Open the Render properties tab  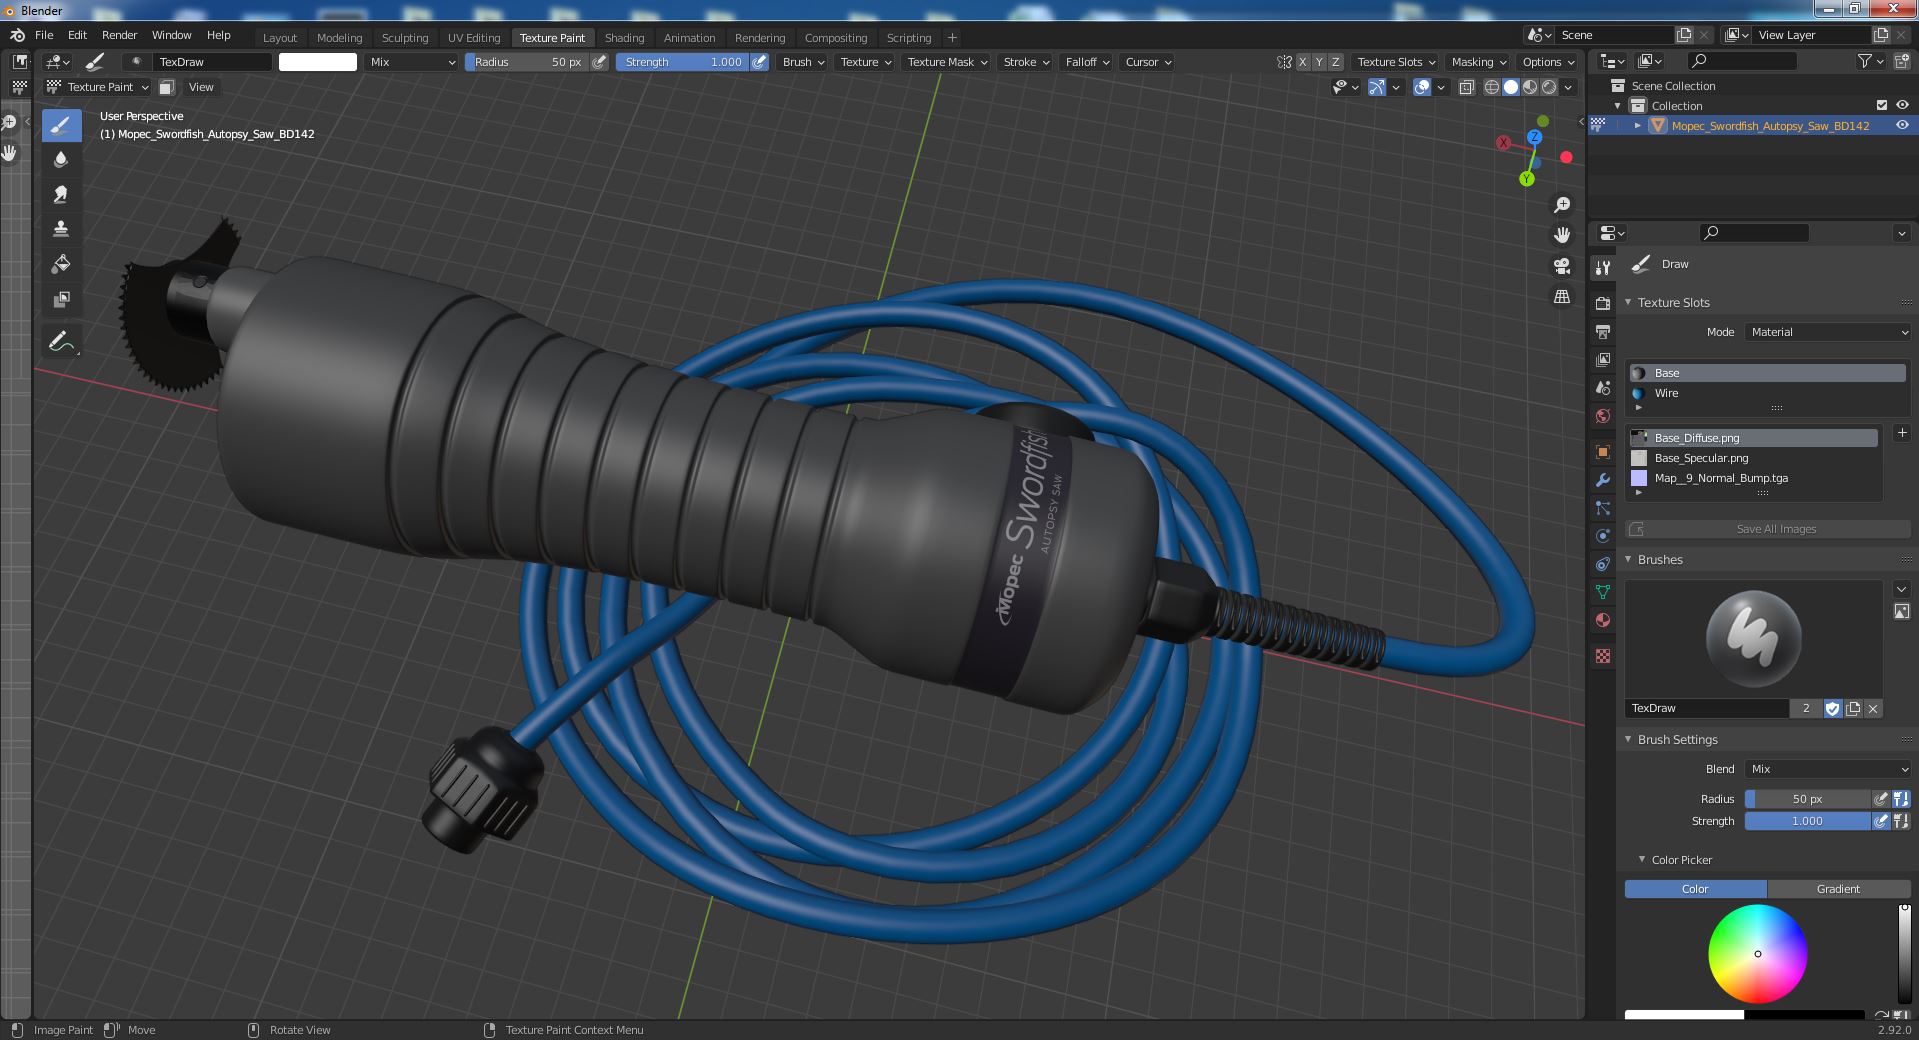click(x=1603, y=303)
